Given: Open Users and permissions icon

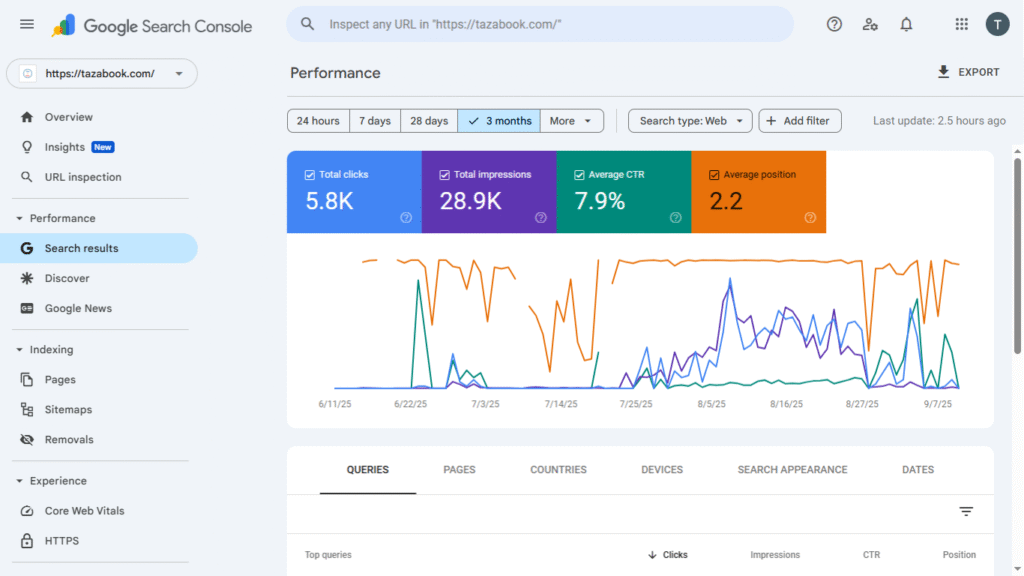Looking at the screenshot, I should point(870,24).
